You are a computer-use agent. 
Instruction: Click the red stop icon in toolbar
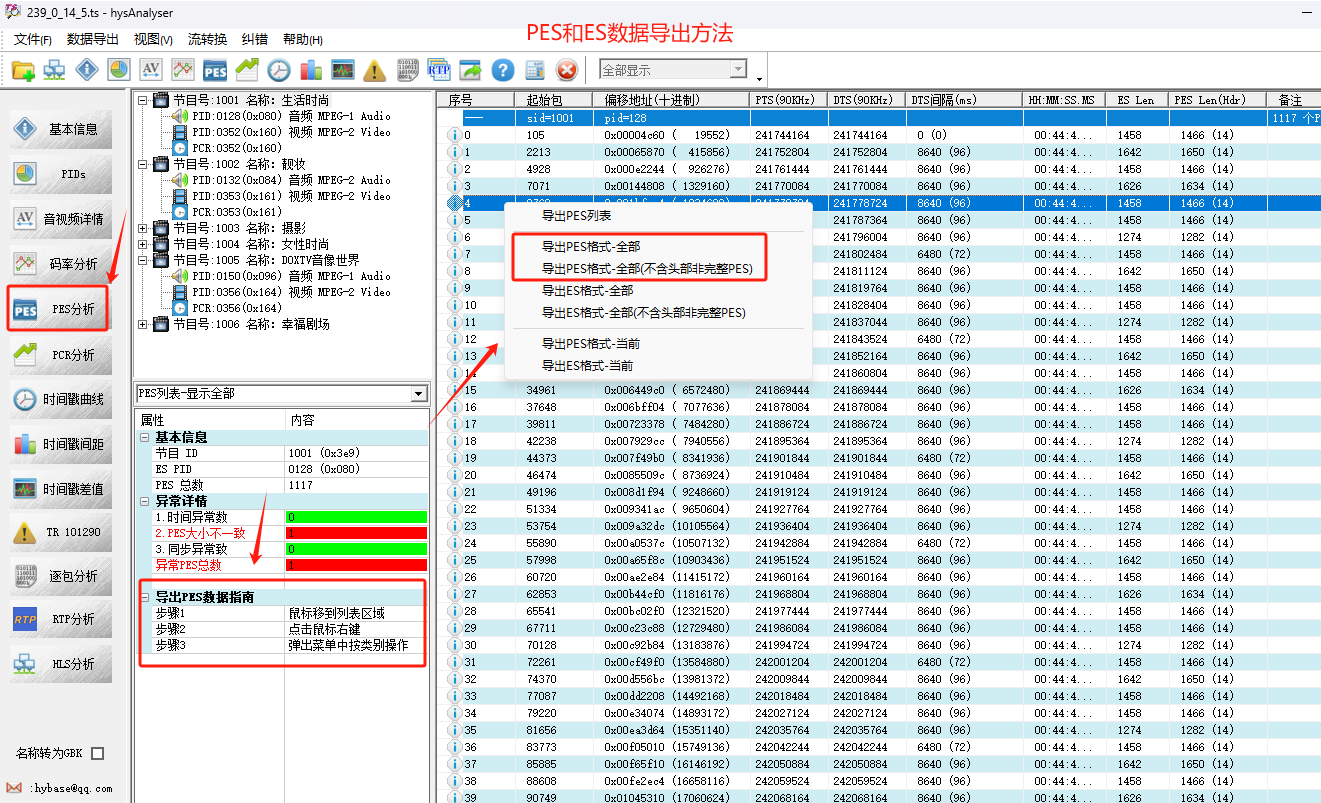[x=567, y=70]
